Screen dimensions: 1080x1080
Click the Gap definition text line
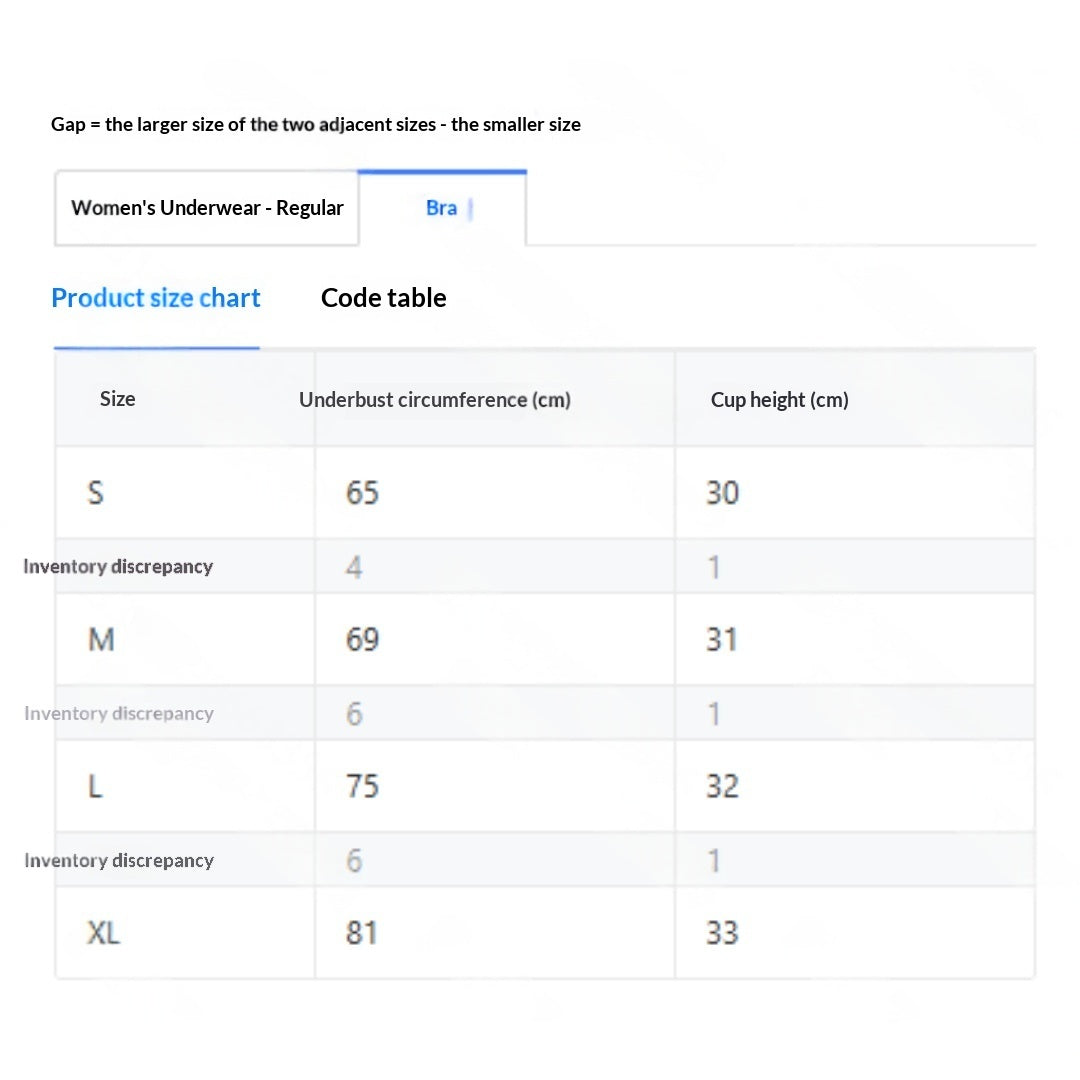point(315,125)
